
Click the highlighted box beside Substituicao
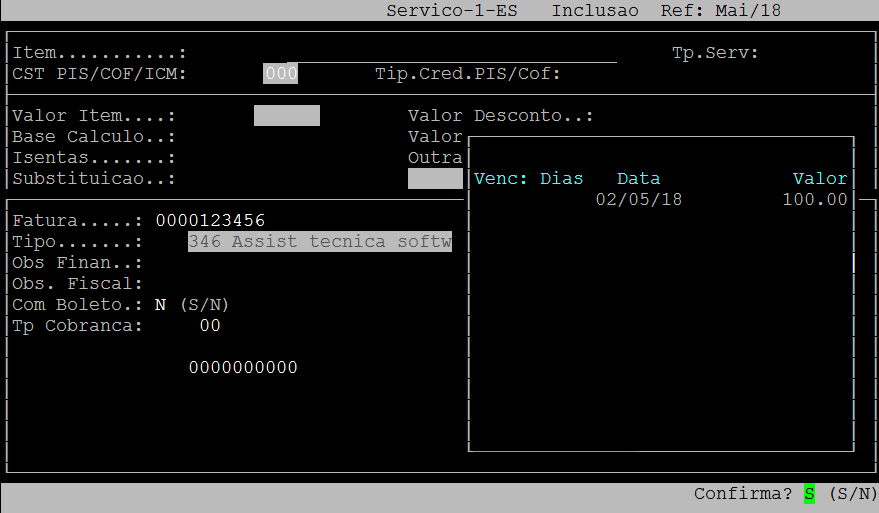tap(435, 179)
